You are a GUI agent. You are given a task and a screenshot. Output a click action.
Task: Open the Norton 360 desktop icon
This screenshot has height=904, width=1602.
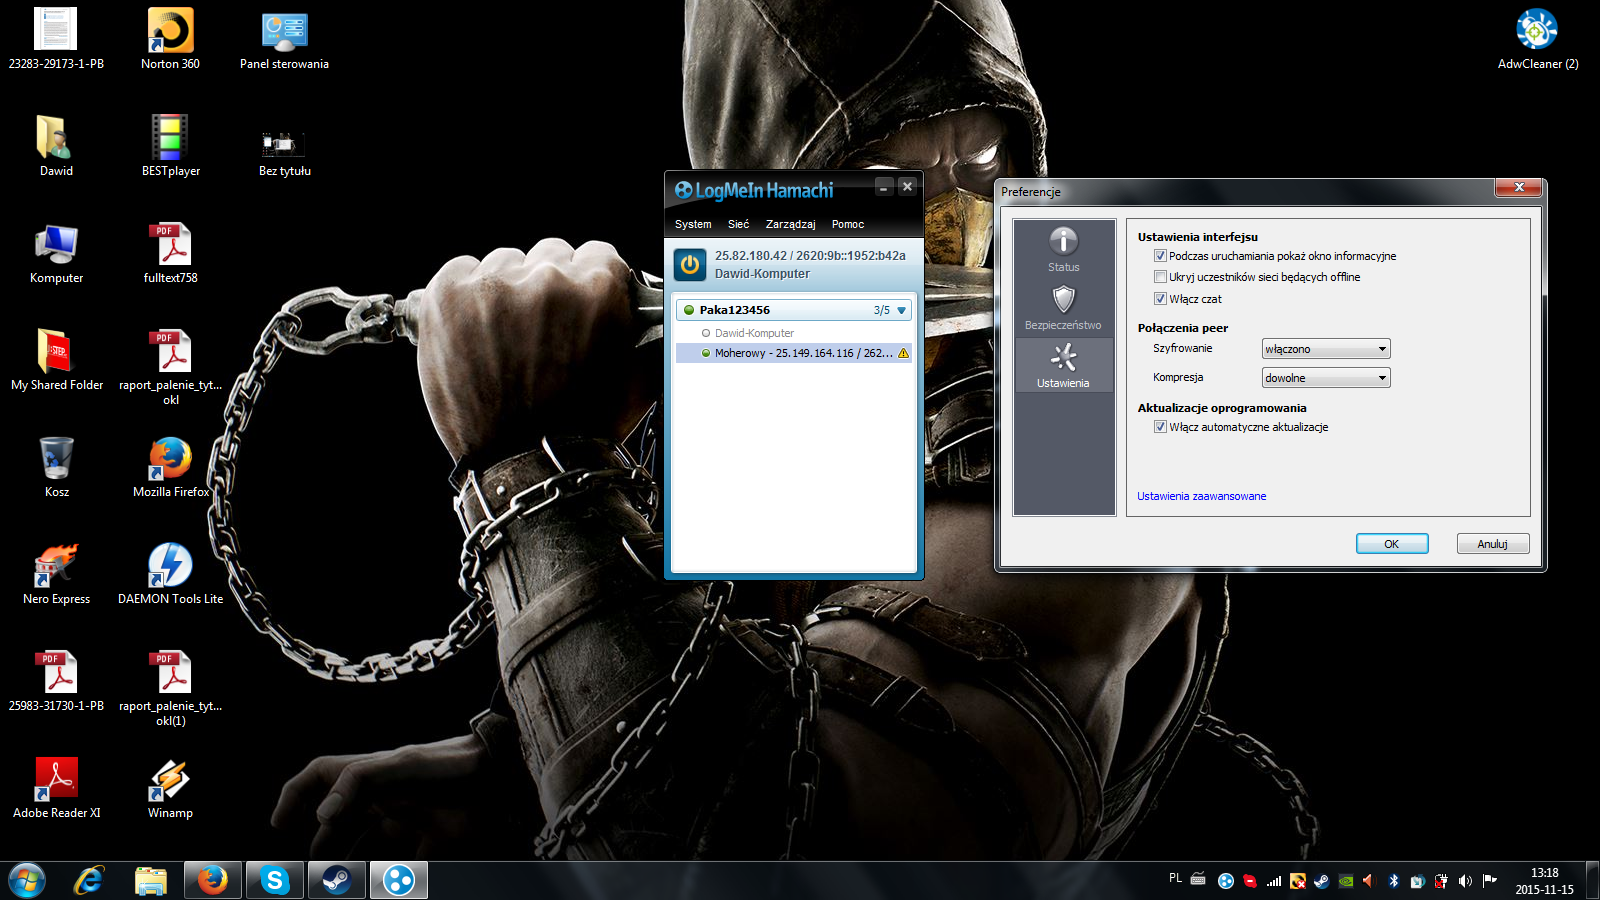(x=170, y=39)
